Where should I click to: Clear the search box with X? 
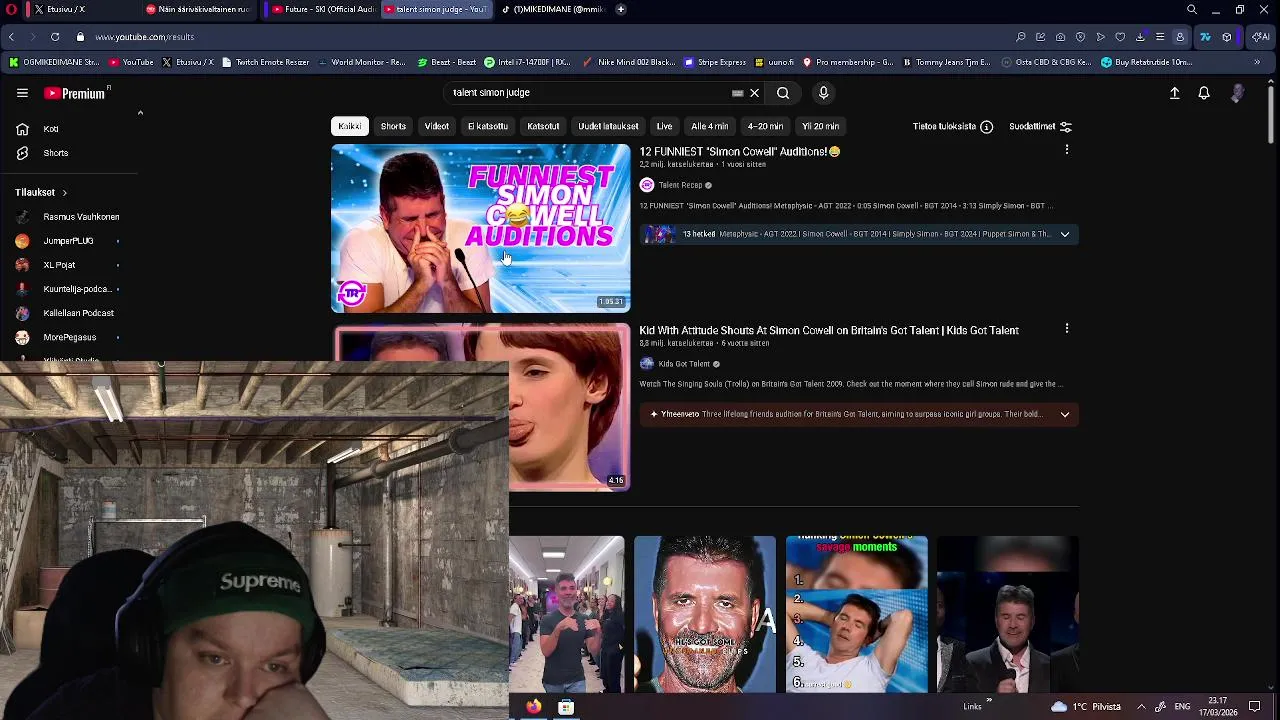[755, 93]
